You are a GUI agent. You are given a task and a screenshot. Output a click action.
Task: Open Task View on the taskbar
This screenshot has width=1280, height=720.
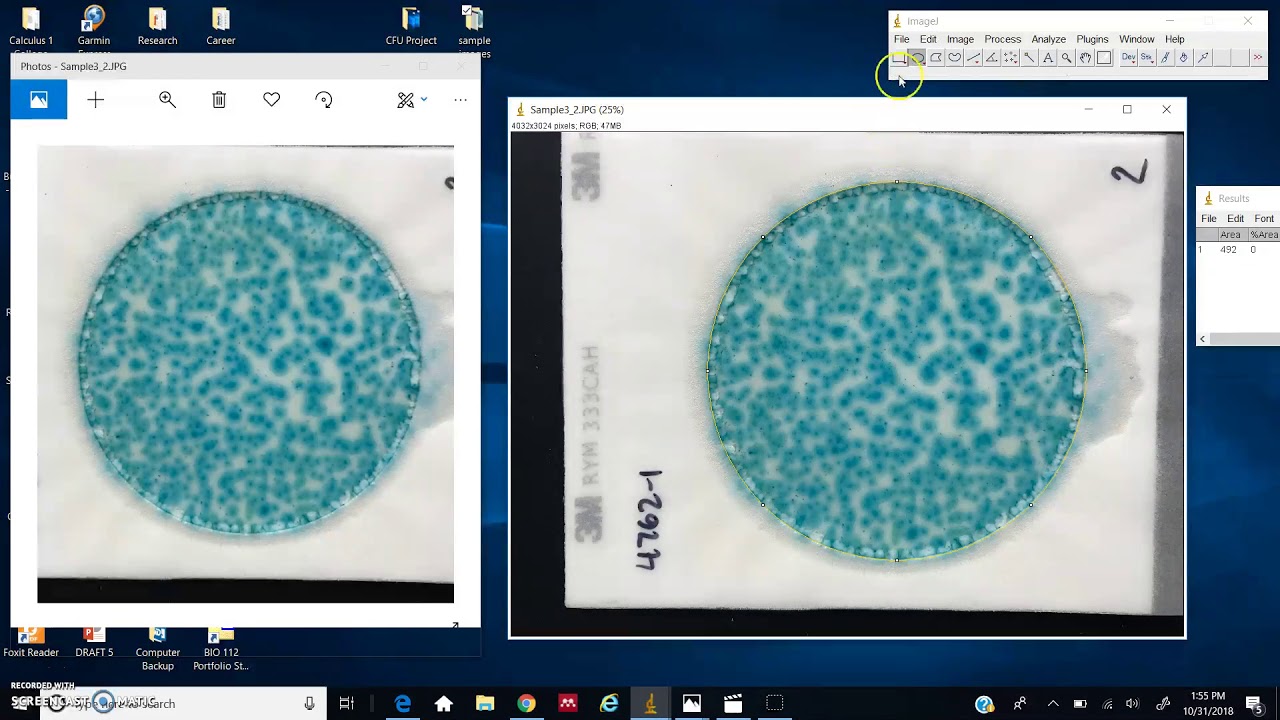pos(346,703)
